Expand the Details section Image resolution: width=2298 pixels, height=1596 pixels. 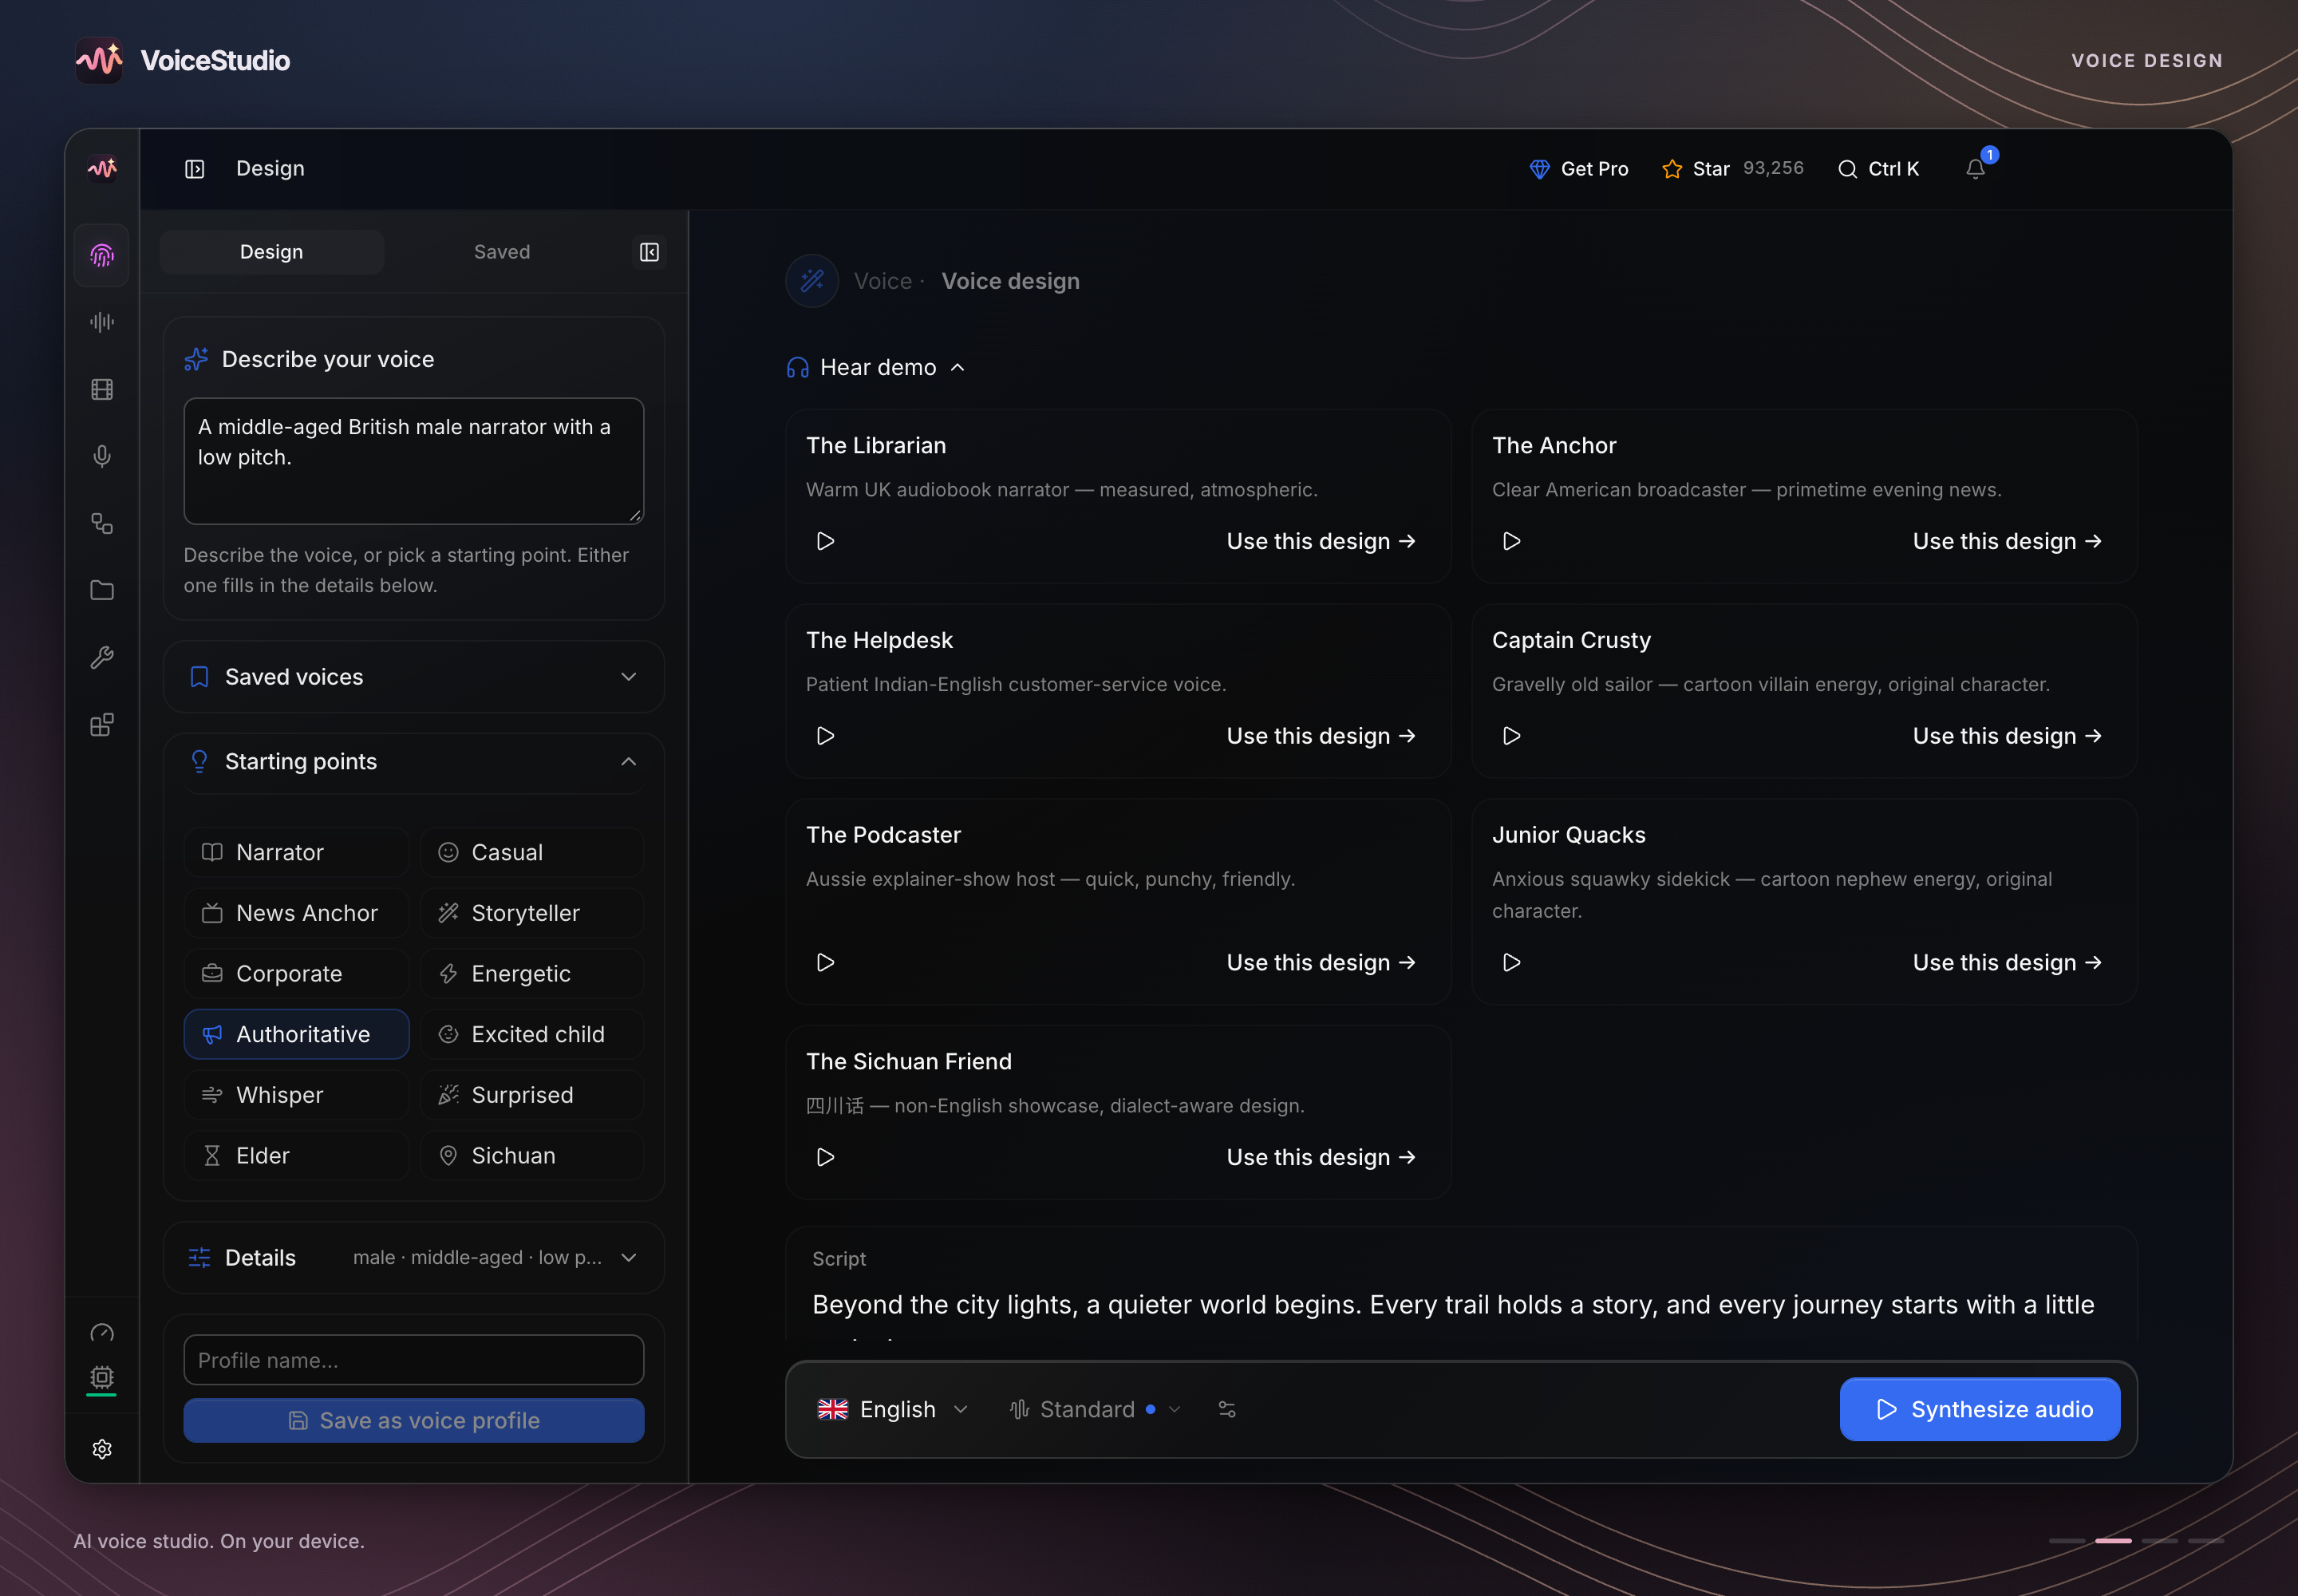coord(414,1258)
